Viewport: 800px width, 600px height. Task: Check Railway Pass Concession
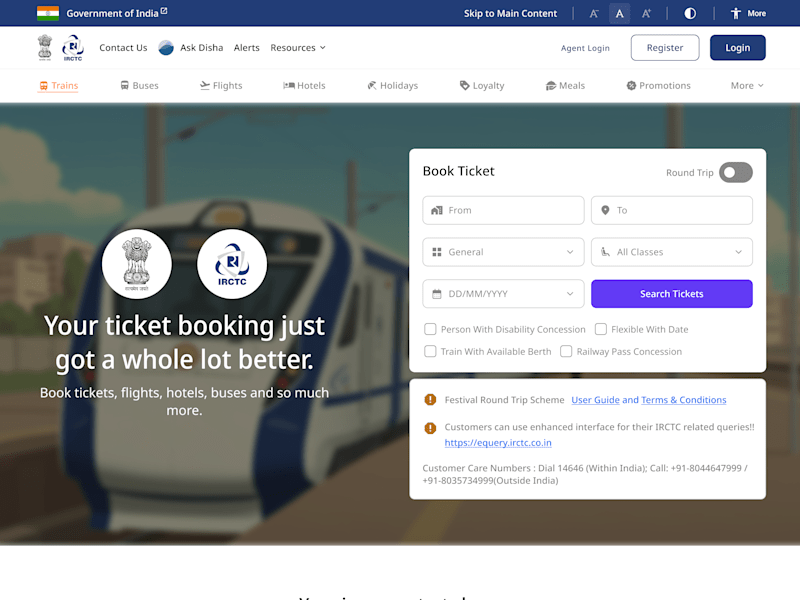pos(566,352)
